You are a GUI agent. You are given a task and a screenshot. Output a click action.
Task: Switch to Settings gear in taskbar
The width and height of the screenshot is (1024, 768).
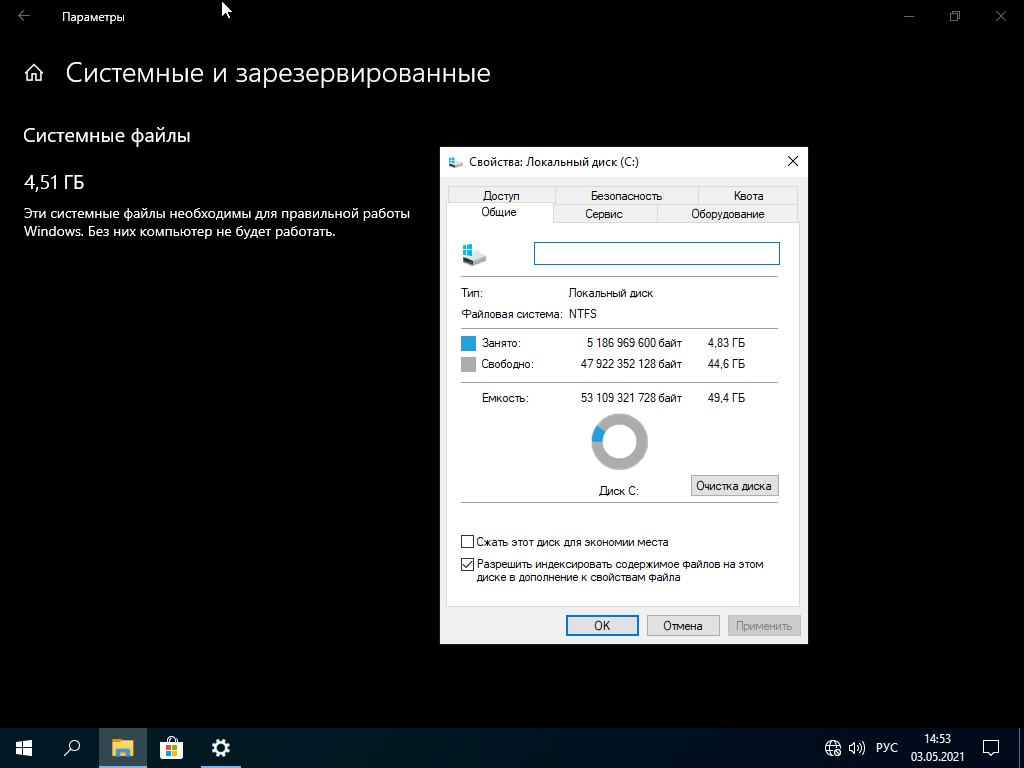pyautogui.click(x=221, y=748)
